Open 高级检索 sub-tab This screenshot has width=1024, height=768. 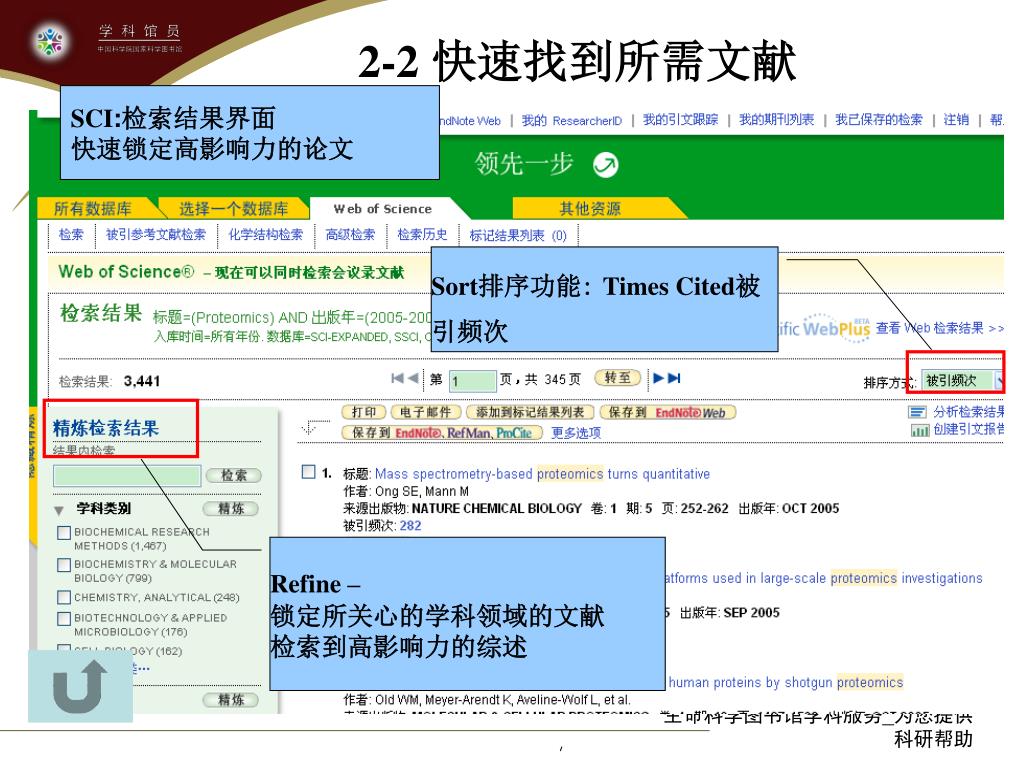click(350, 234)
